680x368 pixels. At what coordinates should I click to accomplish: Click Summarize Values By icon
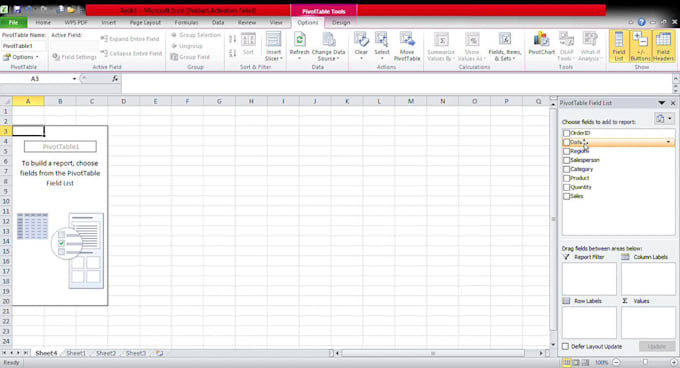[x=441, y=40]
